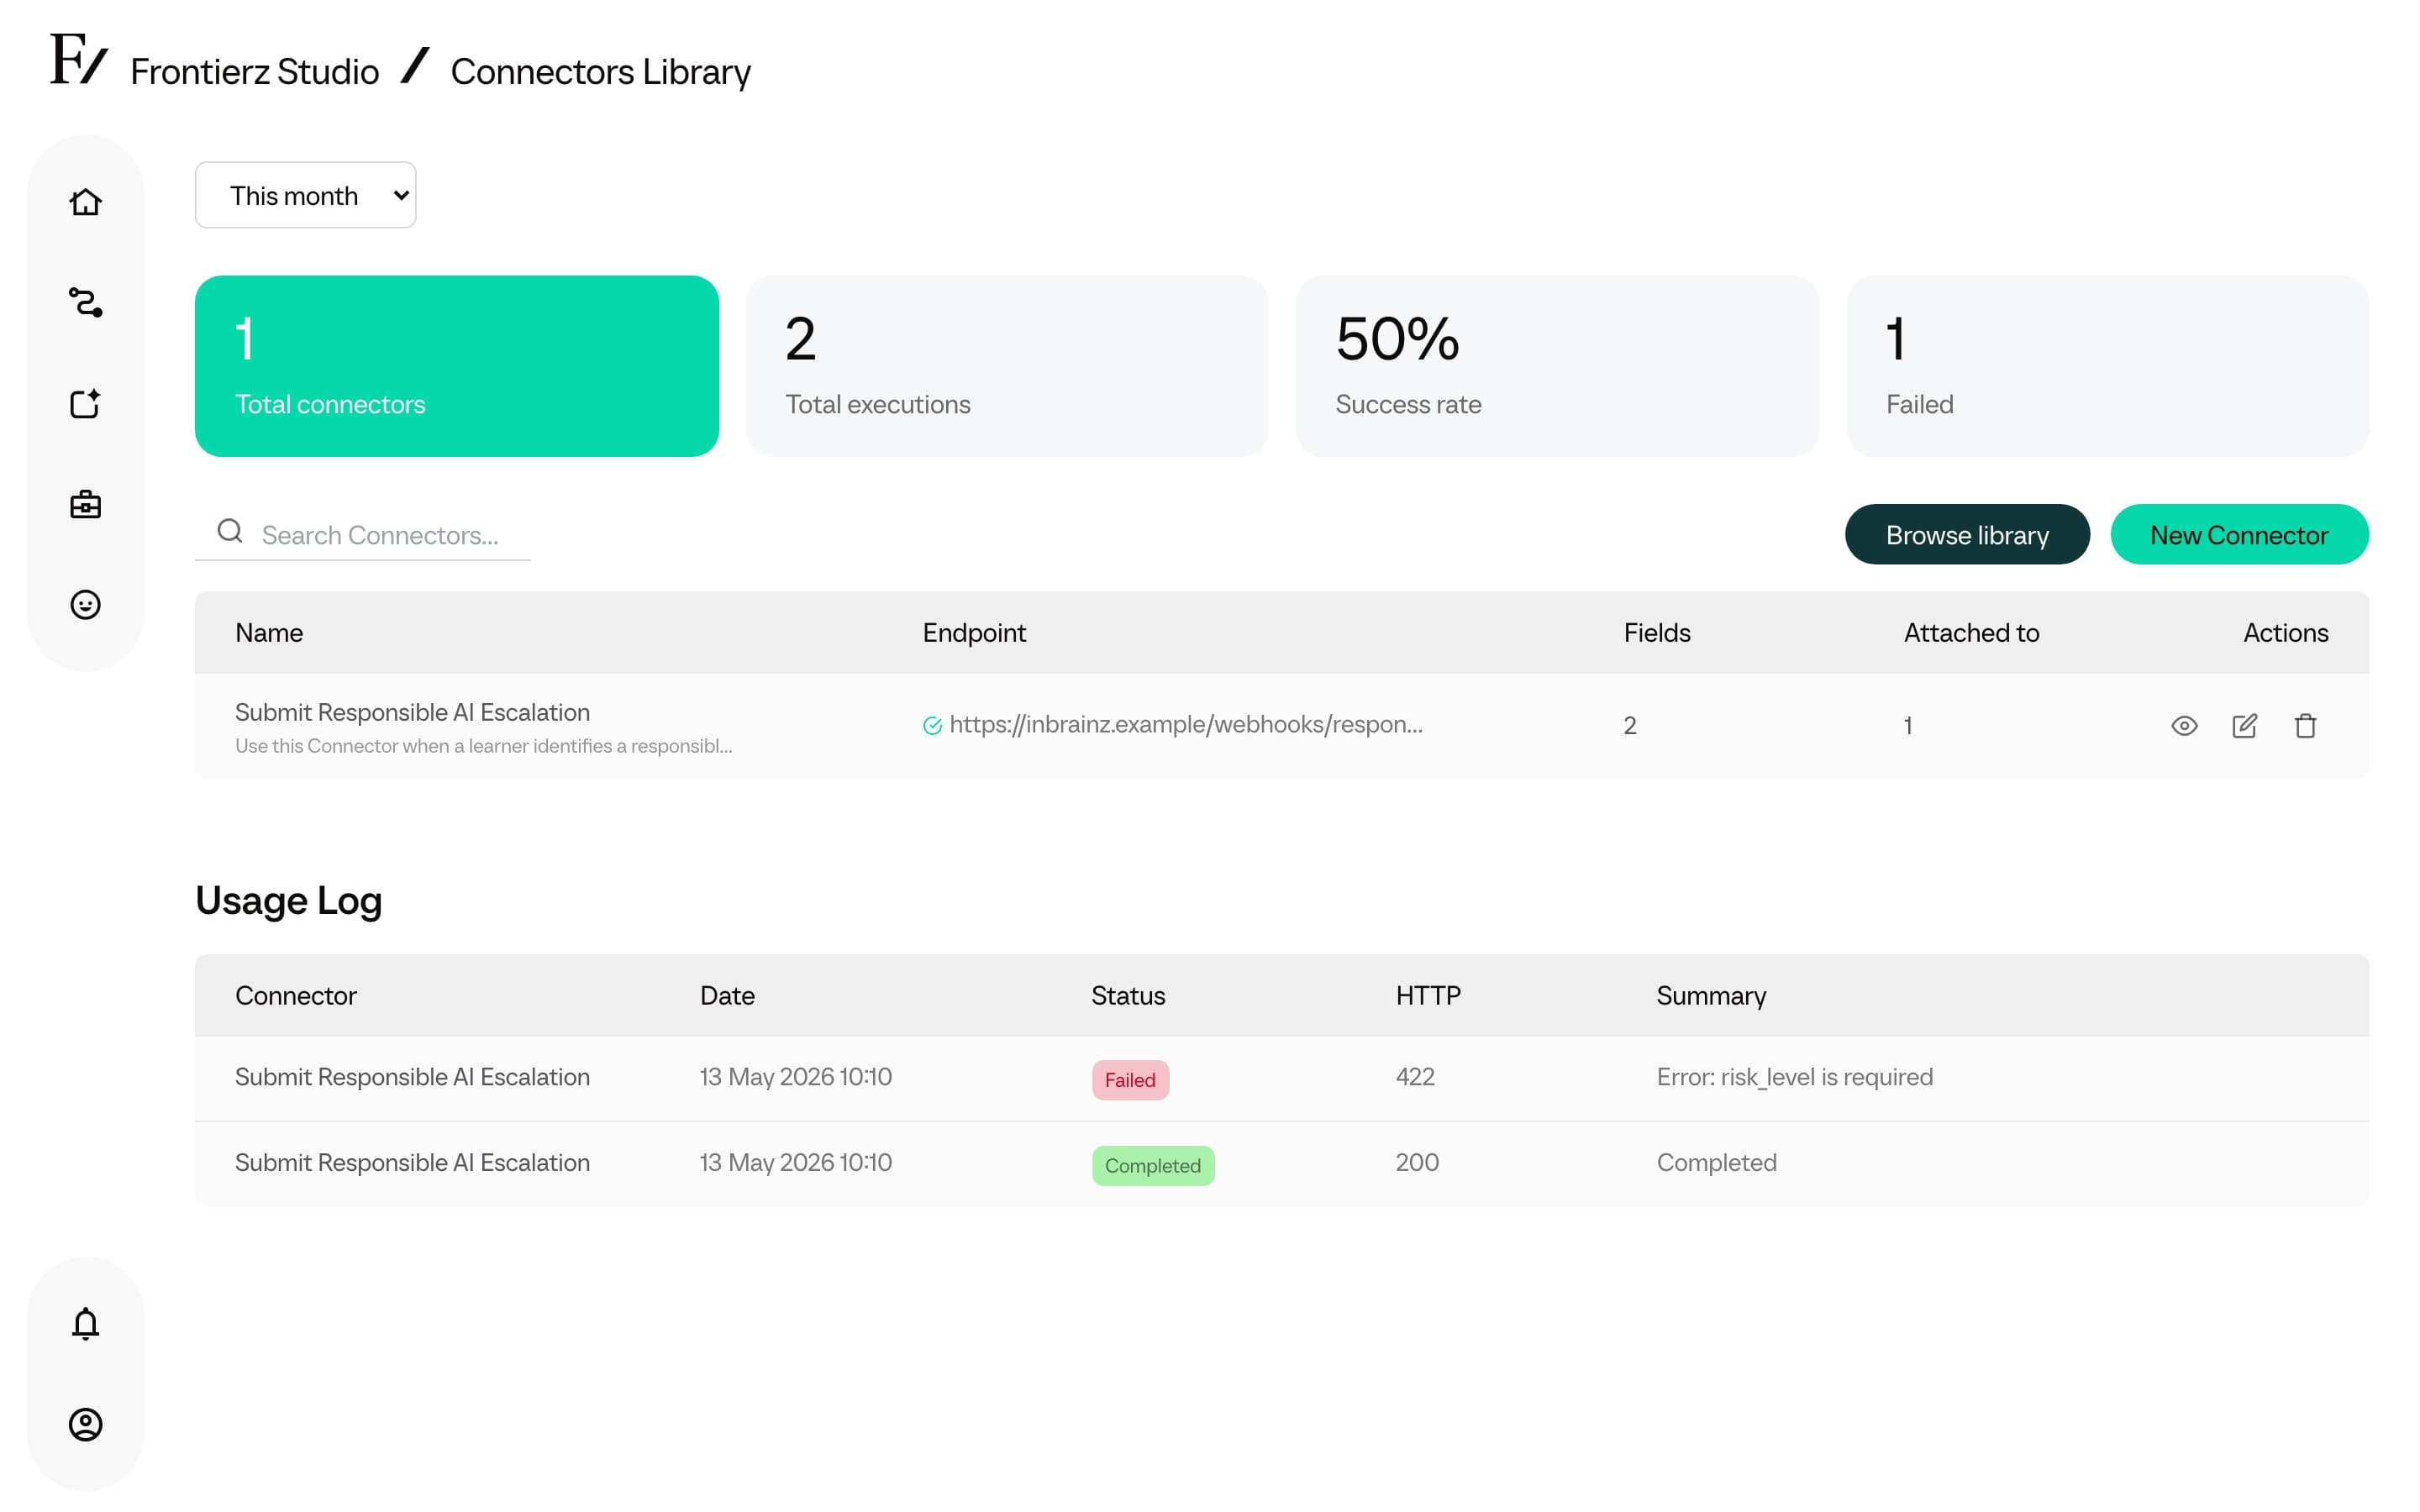Open notifications bell icon
The width and height of the screenshot is (2420, 1512).
pyautogui.click(x=85, y=1323)
